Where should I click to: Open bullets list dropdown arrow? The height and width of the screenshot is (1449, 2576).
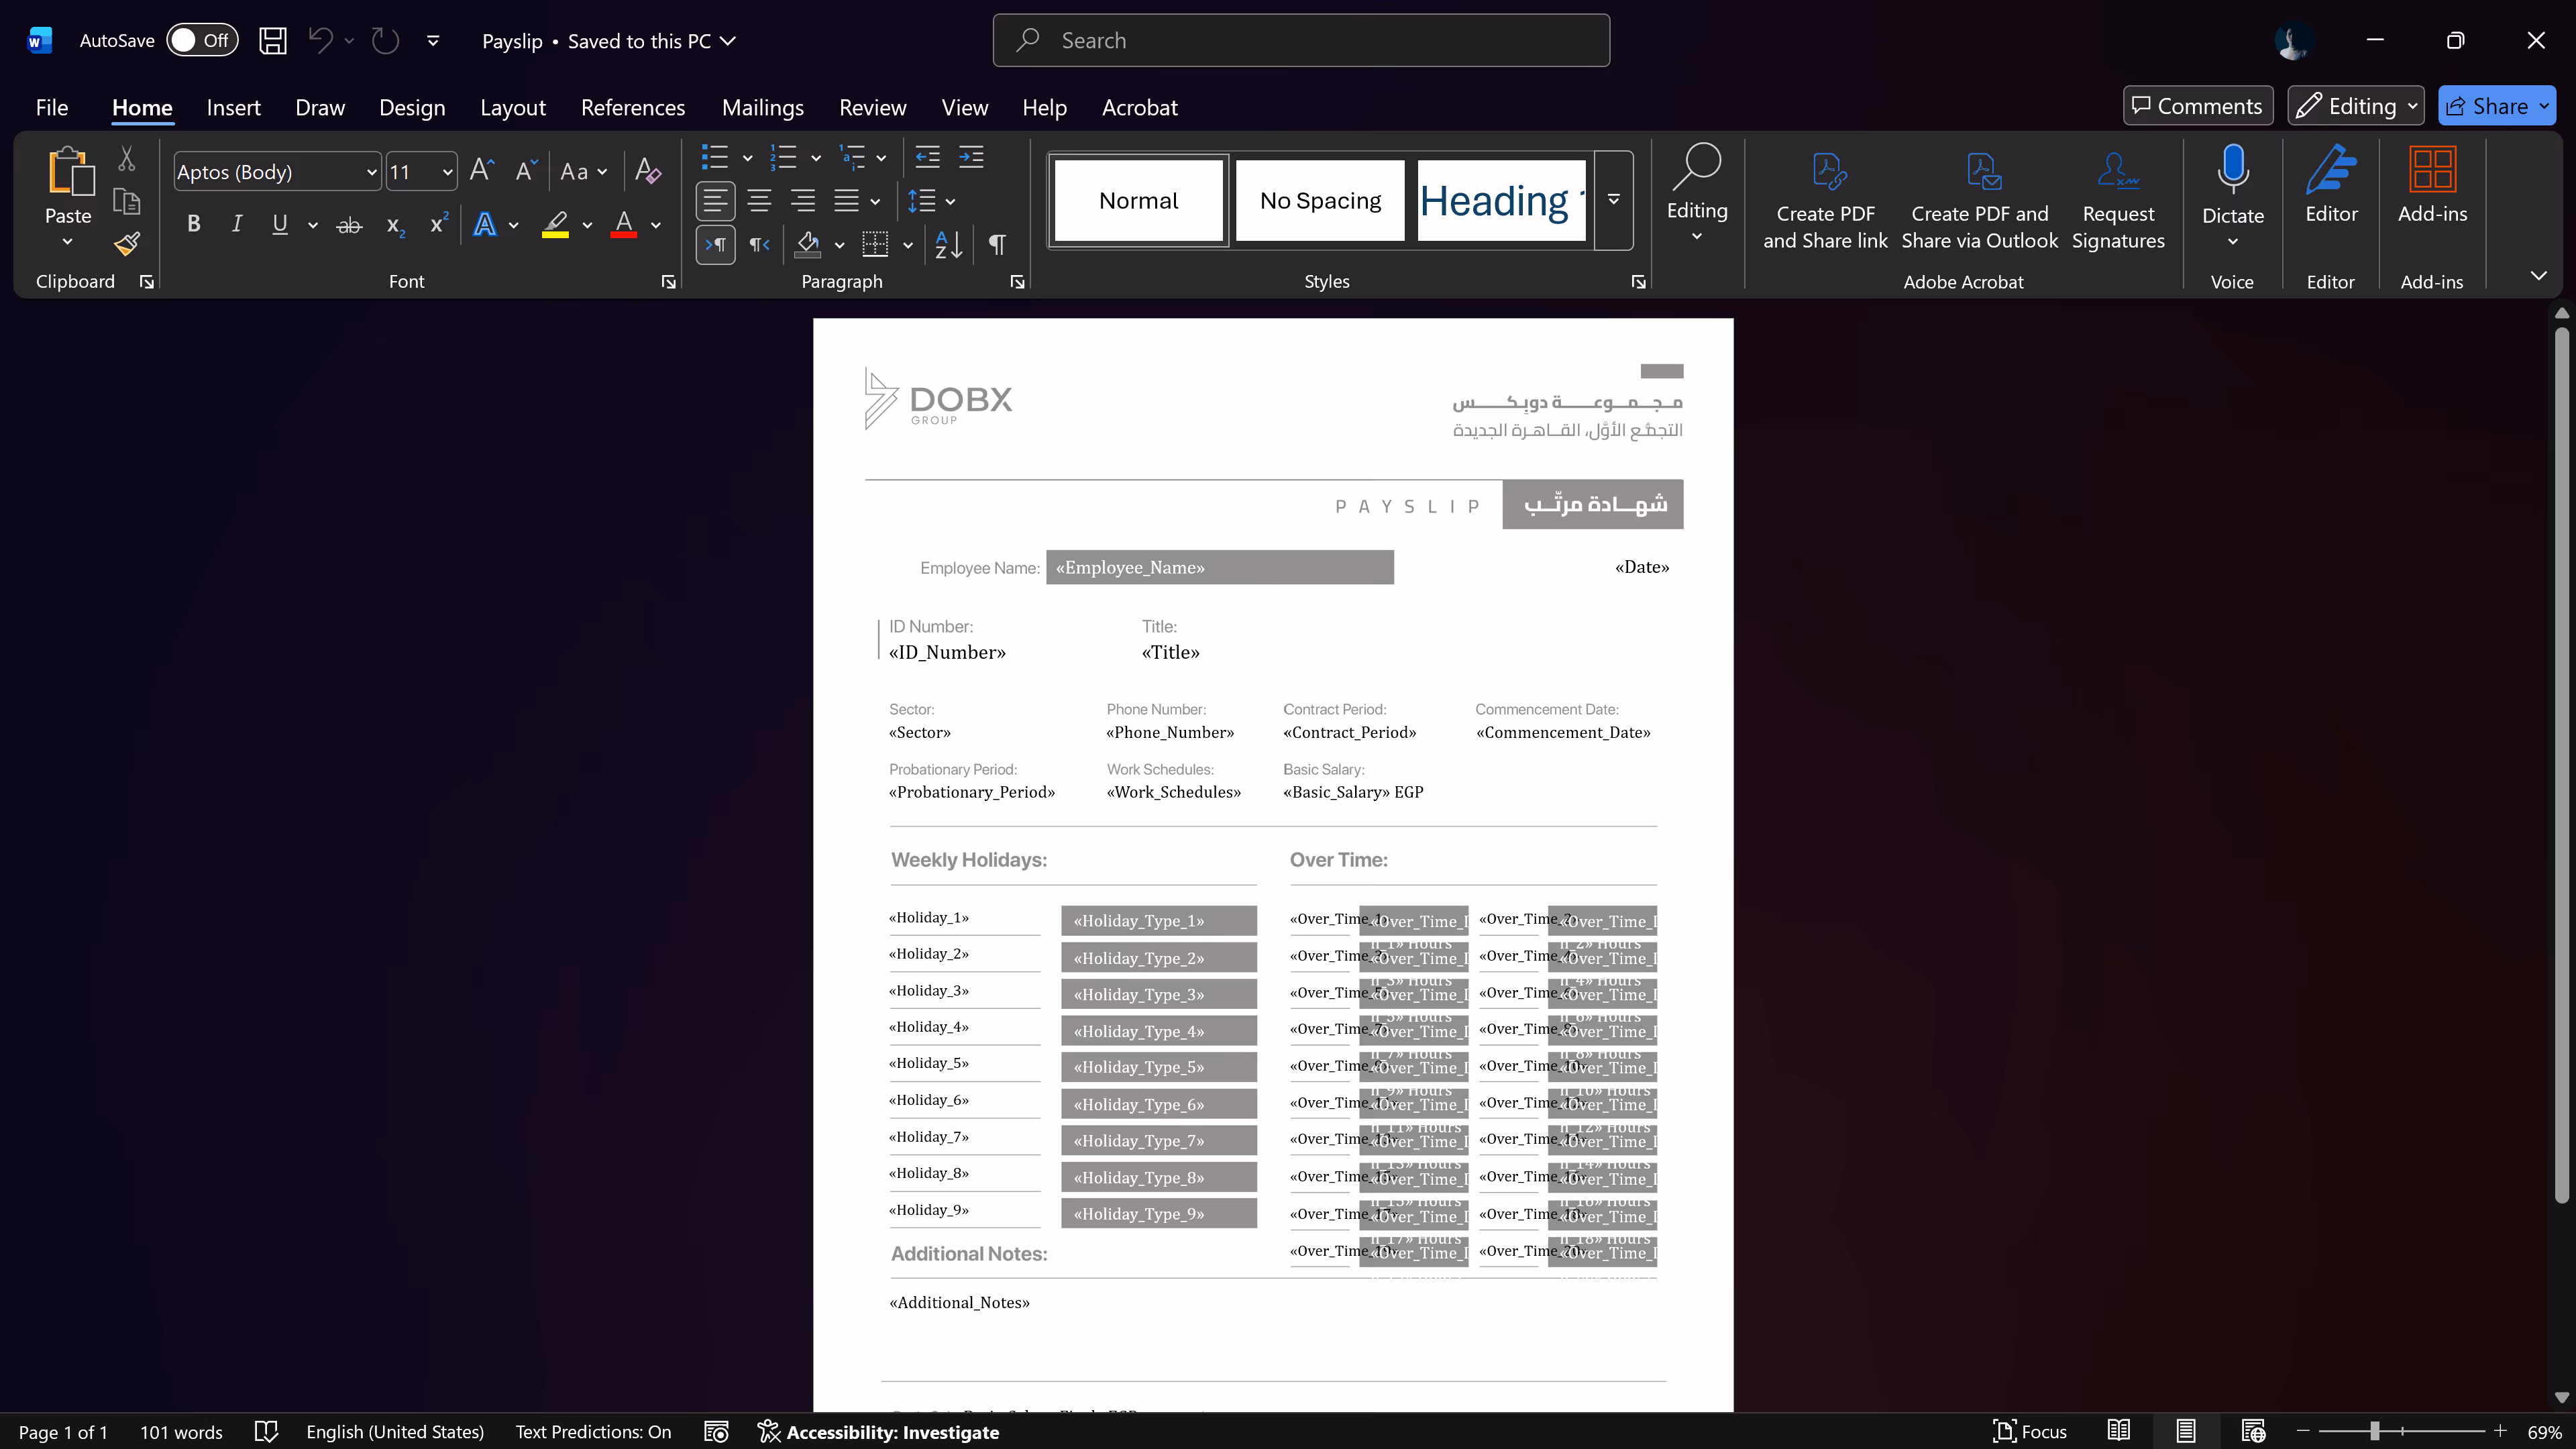[747, 158]
